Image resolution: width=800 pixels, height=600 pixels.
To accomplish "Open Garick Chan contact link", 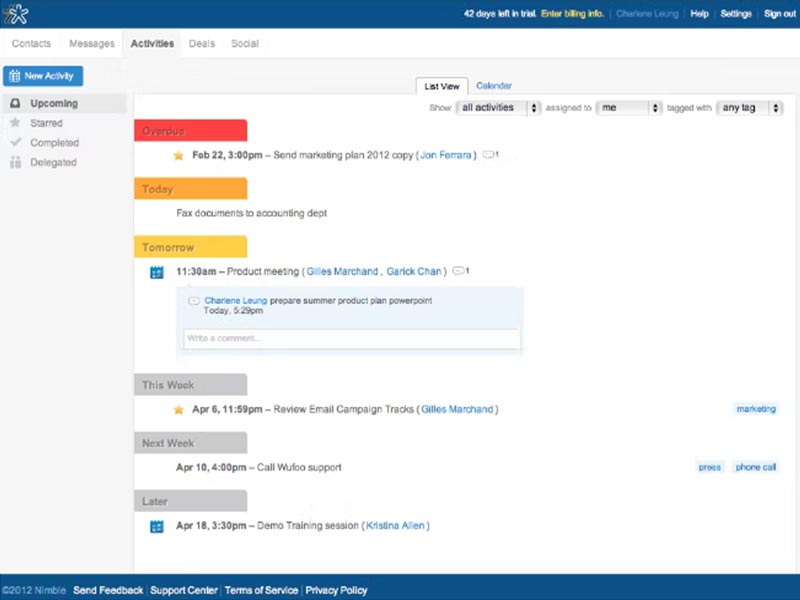I will (414, 271).
